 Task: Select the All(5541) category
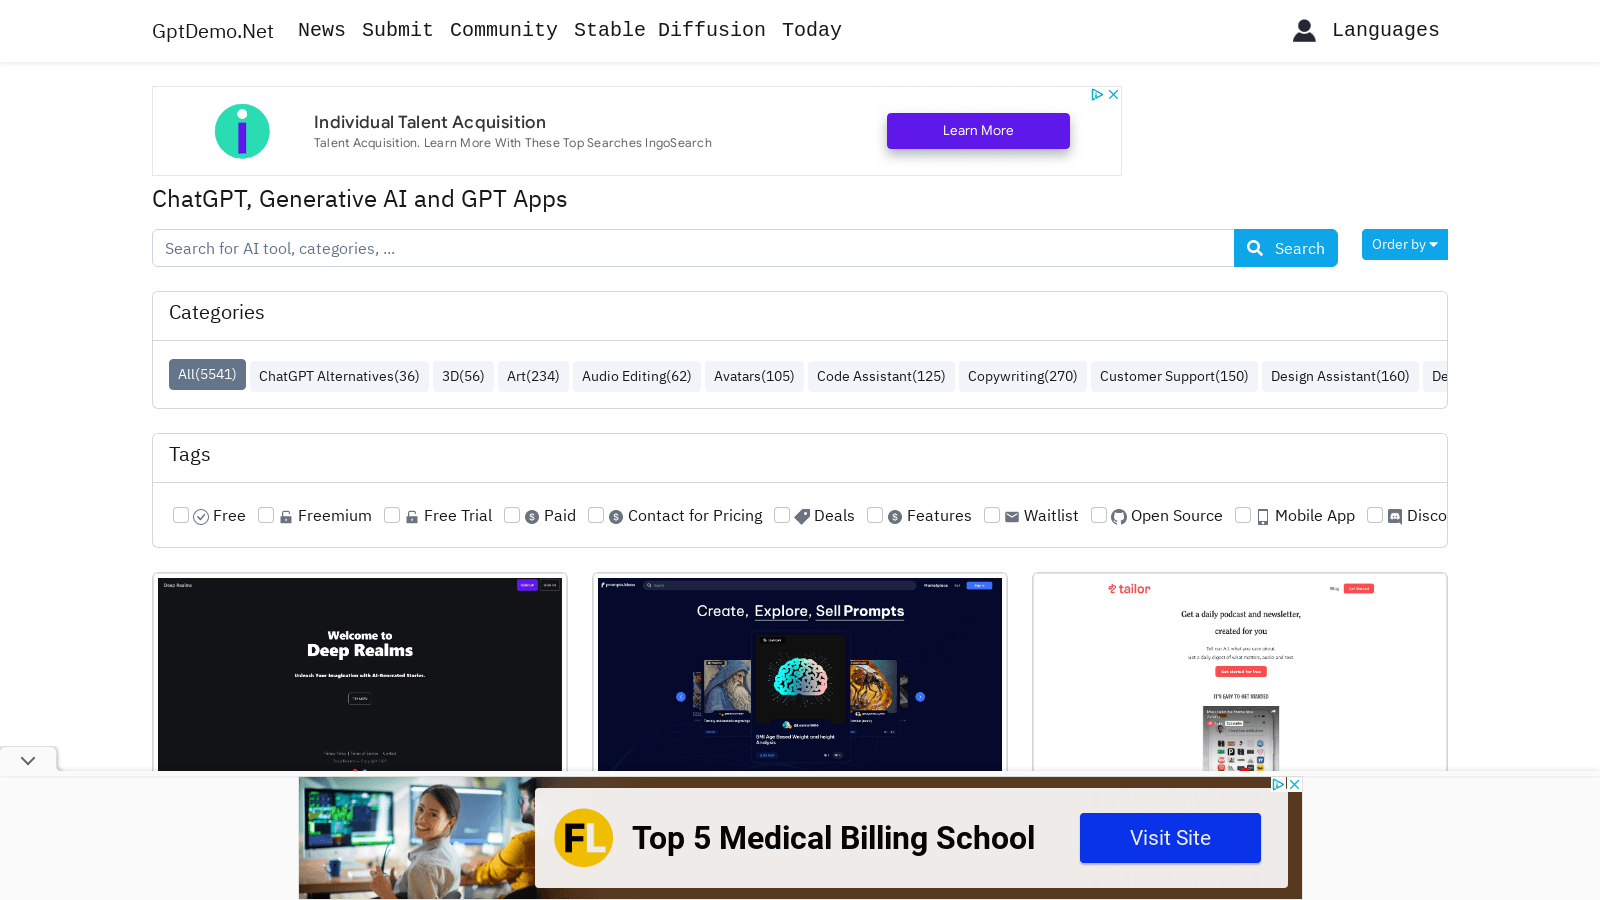[x=207, y=374]
